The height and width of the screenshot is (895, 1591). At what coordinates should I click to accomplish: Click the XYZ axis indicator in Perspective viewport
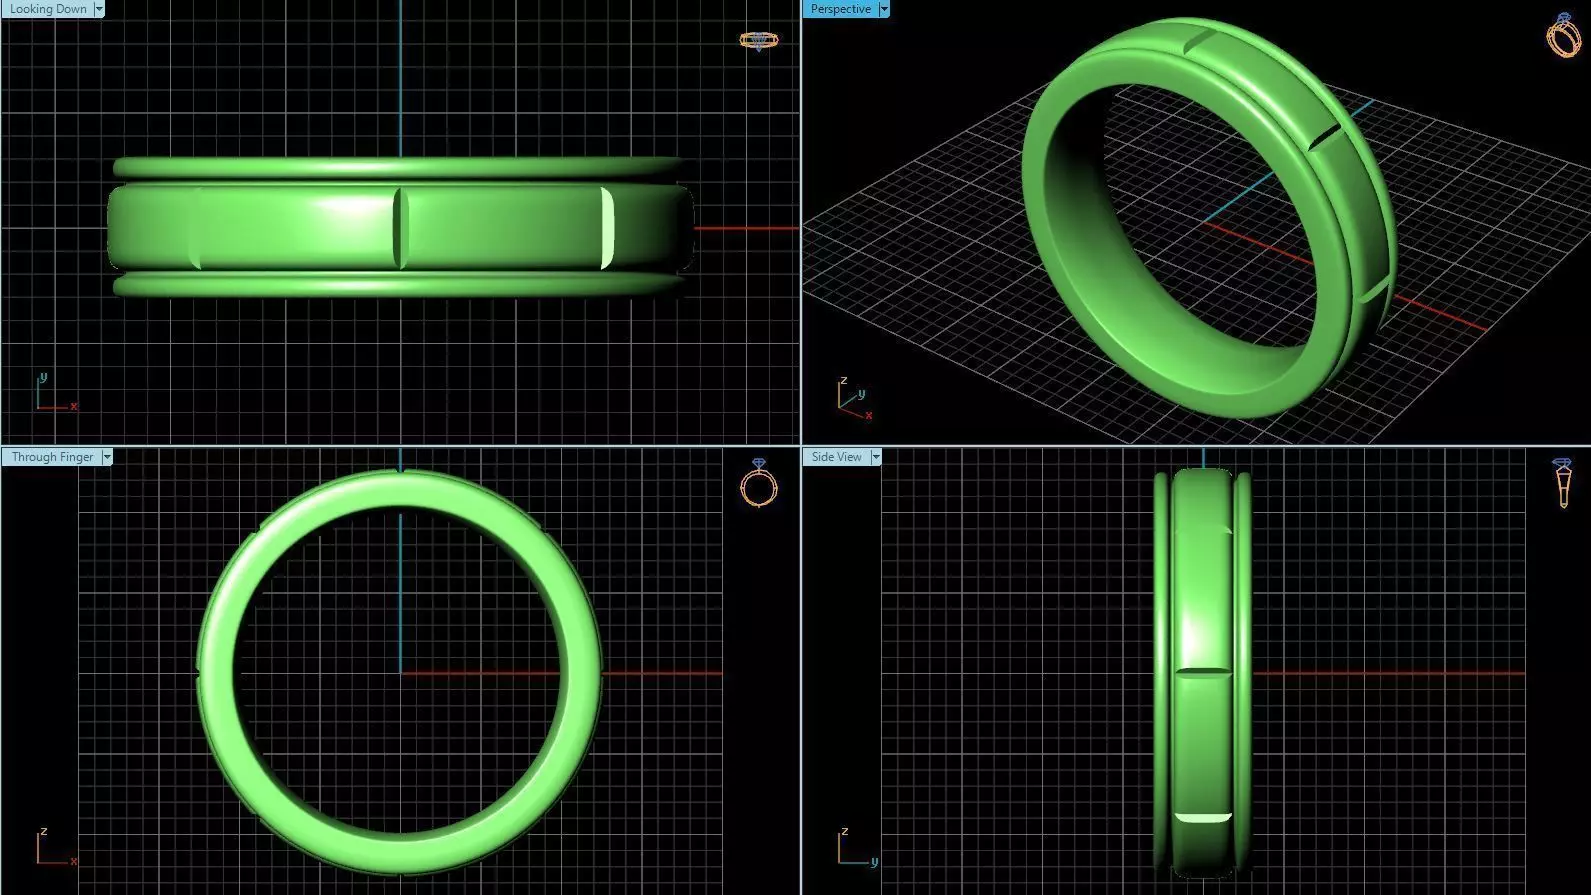(x=855, y=398)
